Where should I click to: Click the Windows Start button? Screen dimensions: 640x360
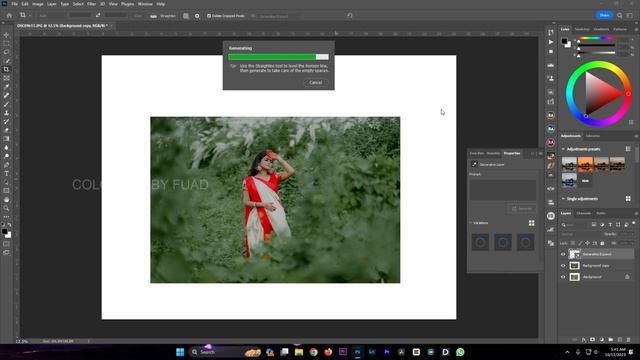(x=180, y=352)
